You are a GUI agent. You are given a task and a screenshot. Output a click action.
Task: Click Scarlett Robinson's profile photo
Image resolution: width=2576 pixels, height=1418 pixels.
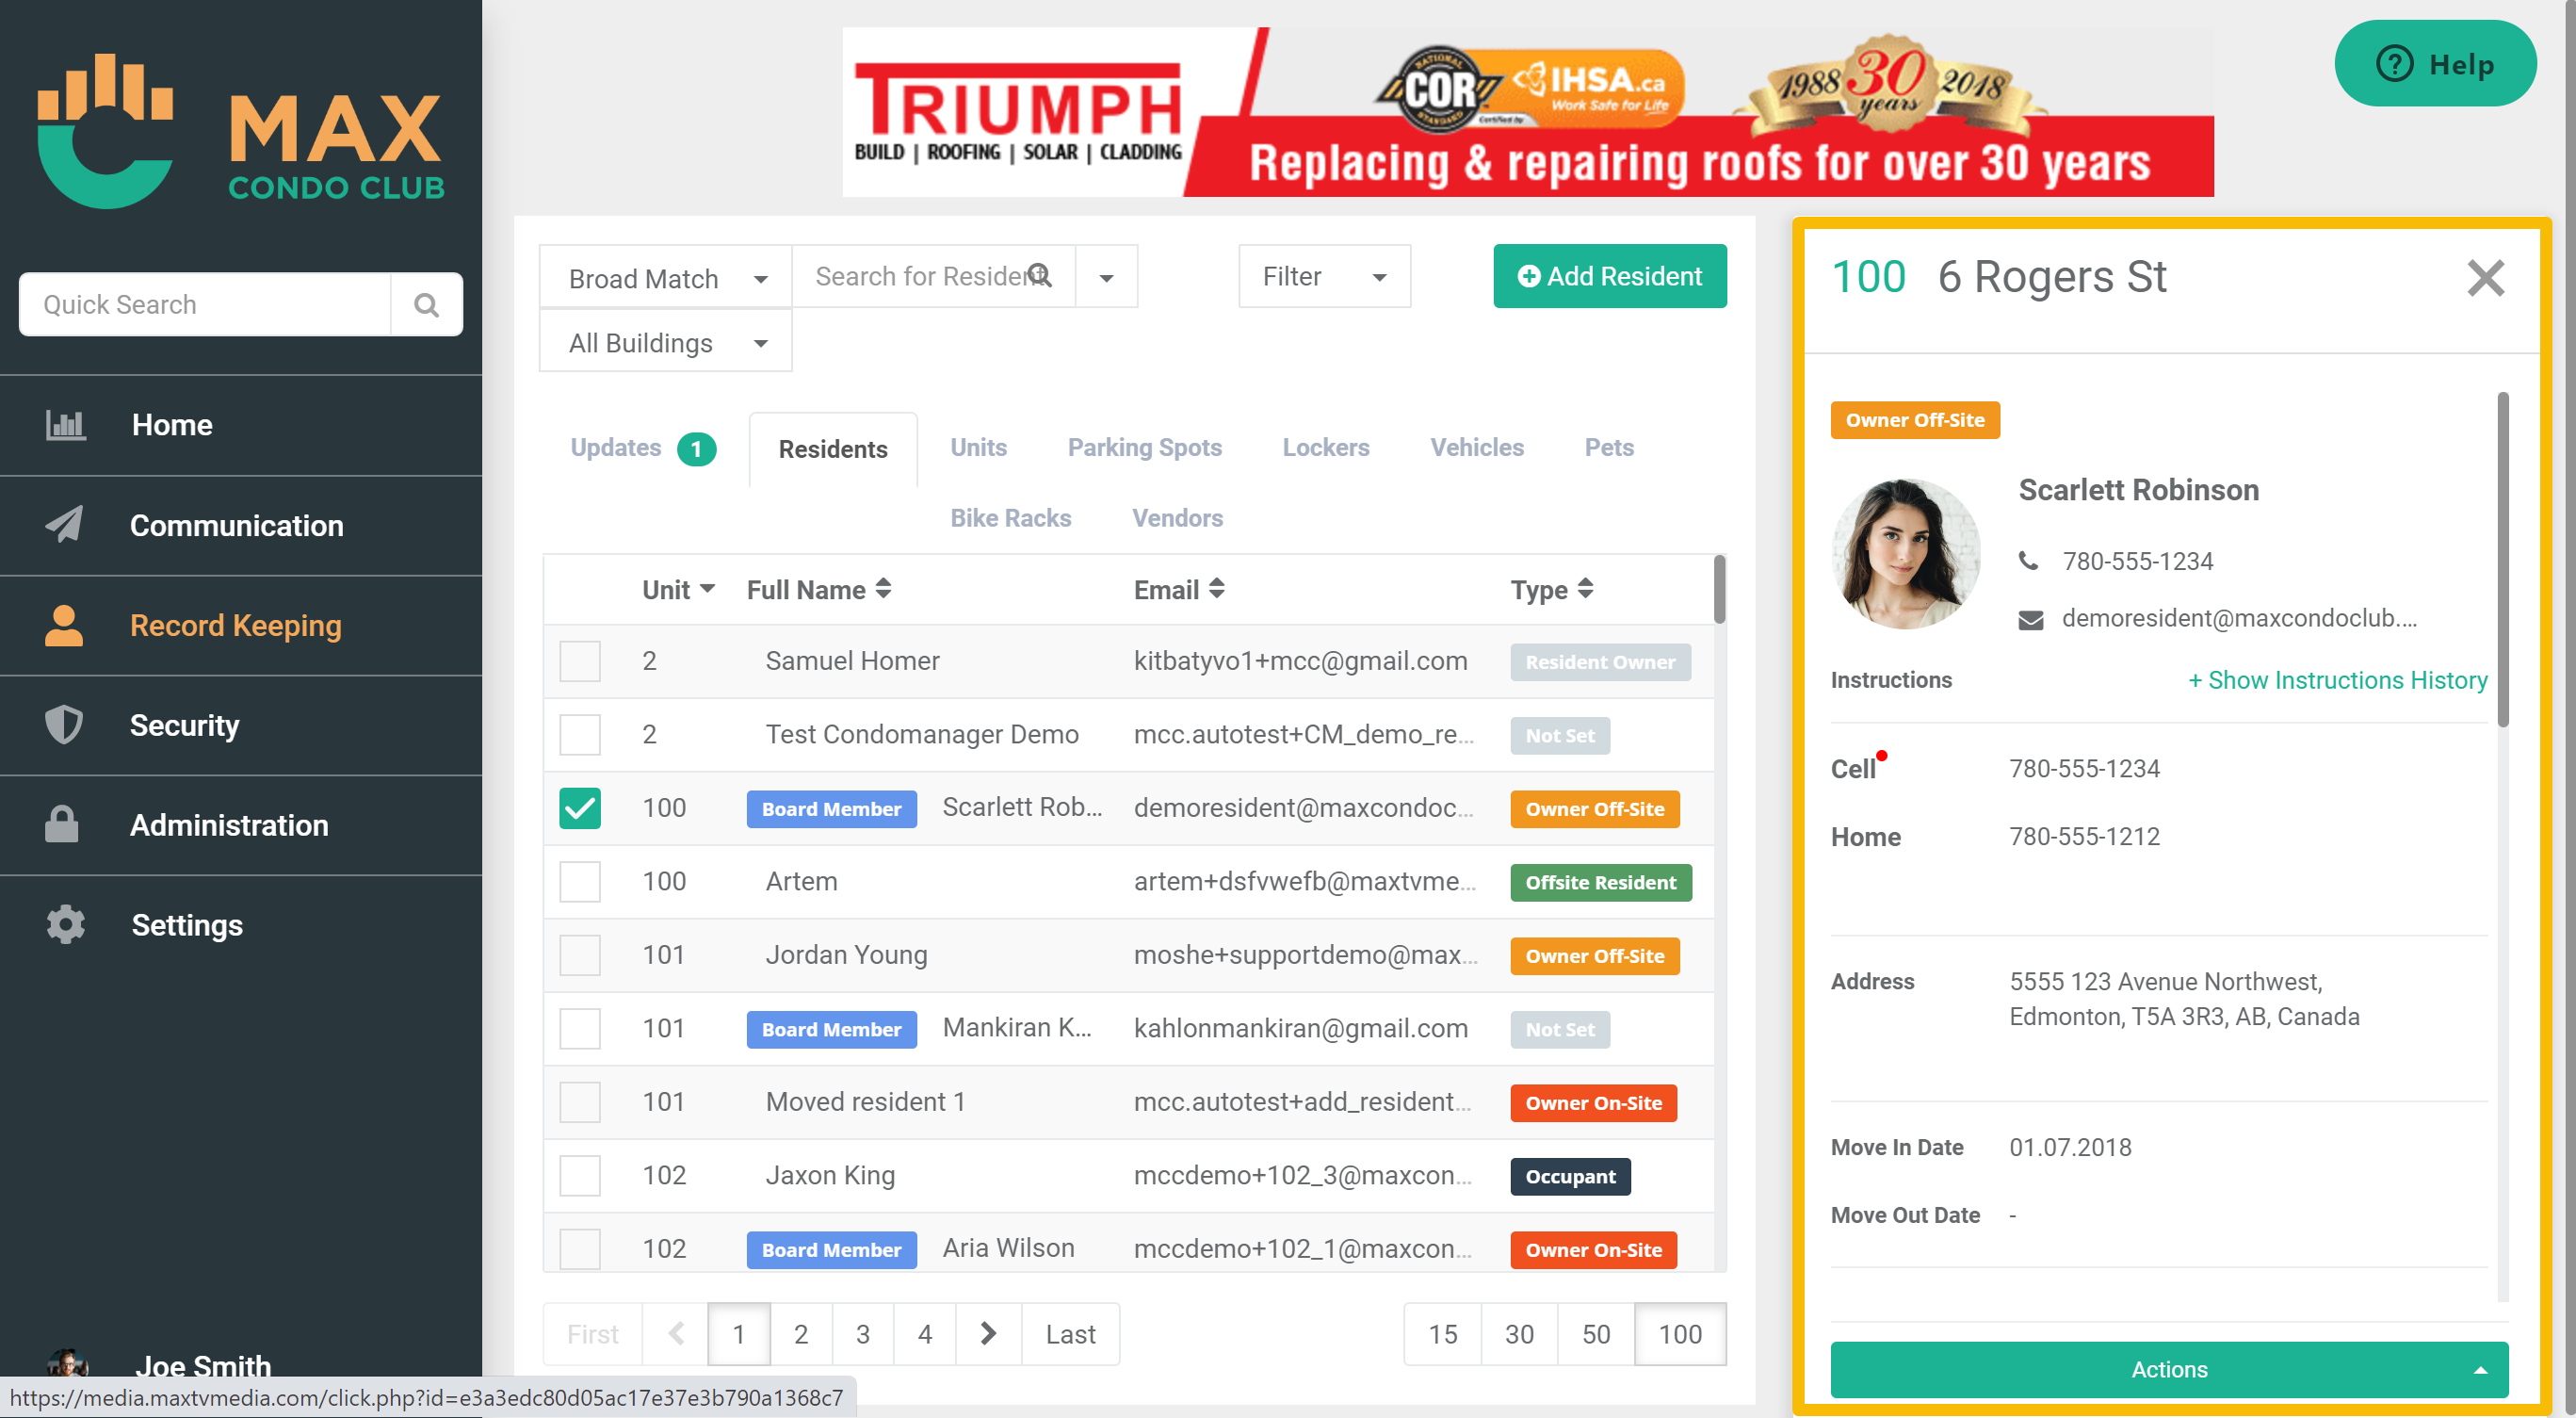pyautogui.click(x=1906, y=553)
